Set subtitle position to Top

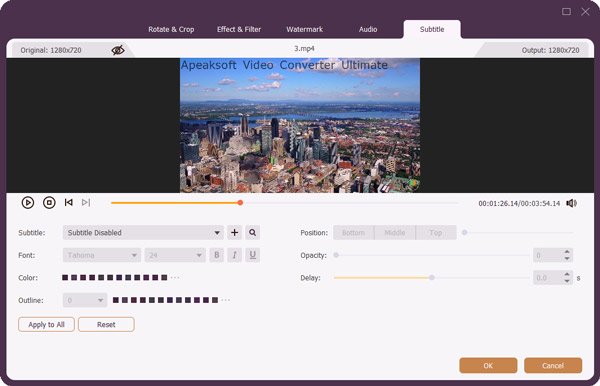point(436,233)
